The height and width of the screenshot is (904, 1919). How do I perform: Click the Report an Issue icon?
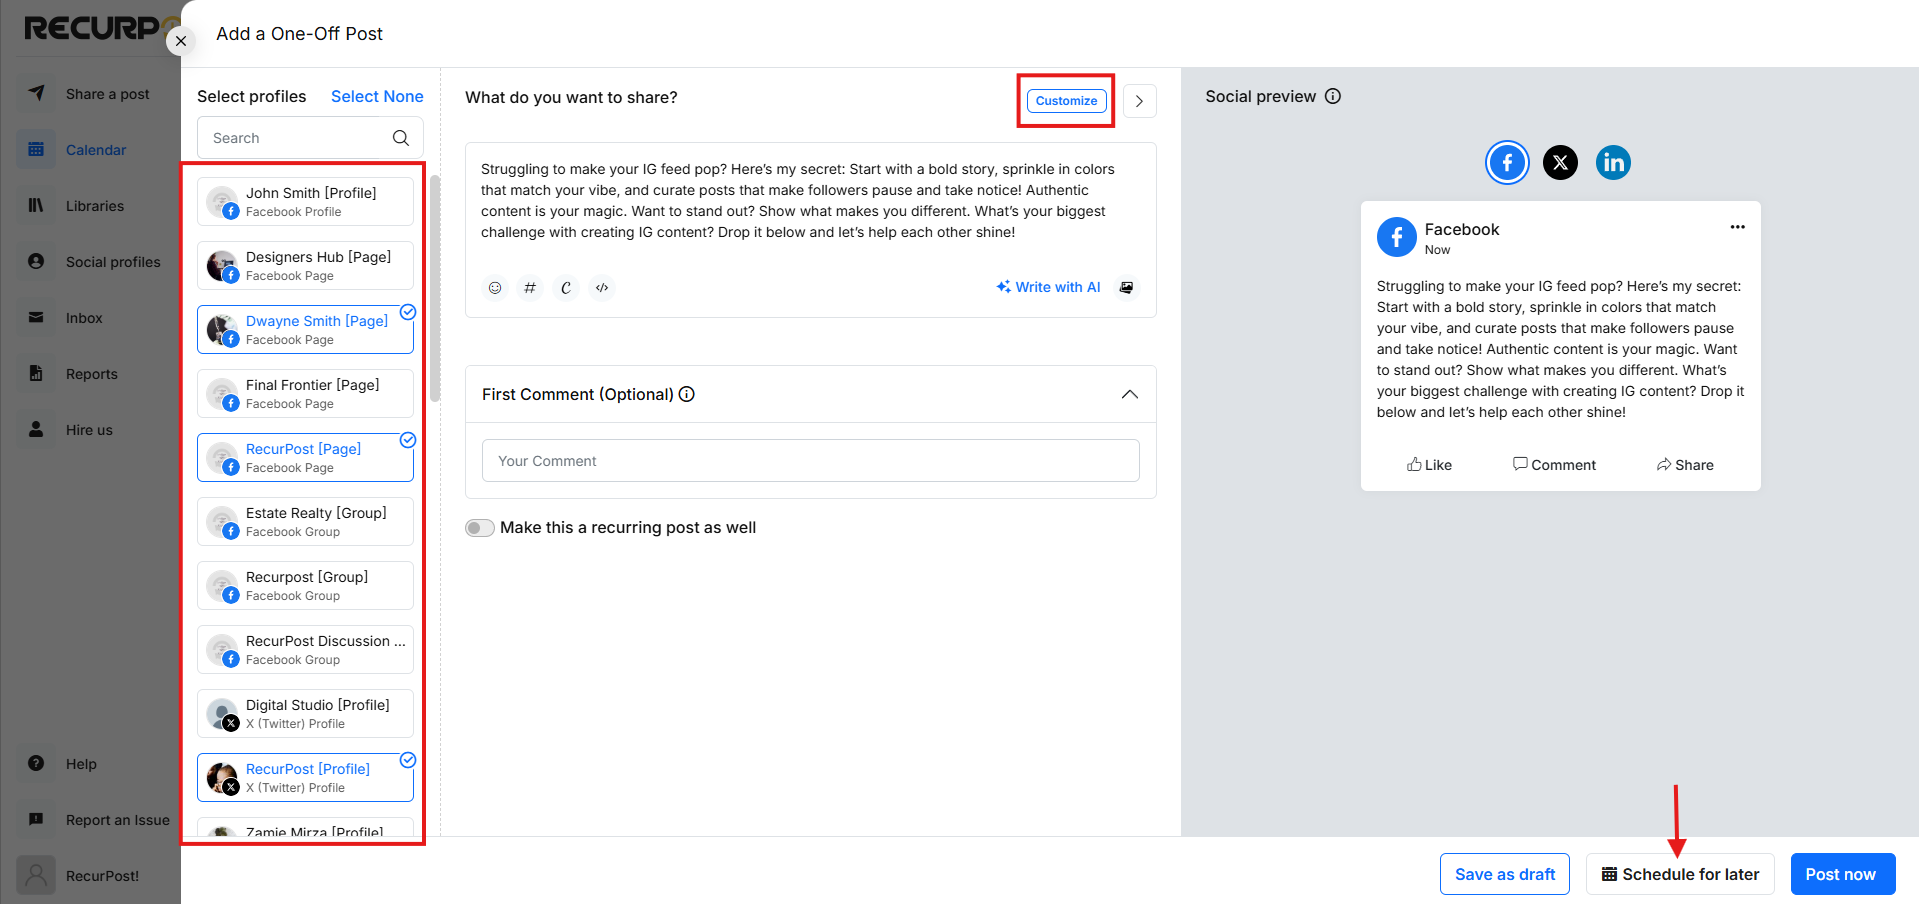[36, 819]
